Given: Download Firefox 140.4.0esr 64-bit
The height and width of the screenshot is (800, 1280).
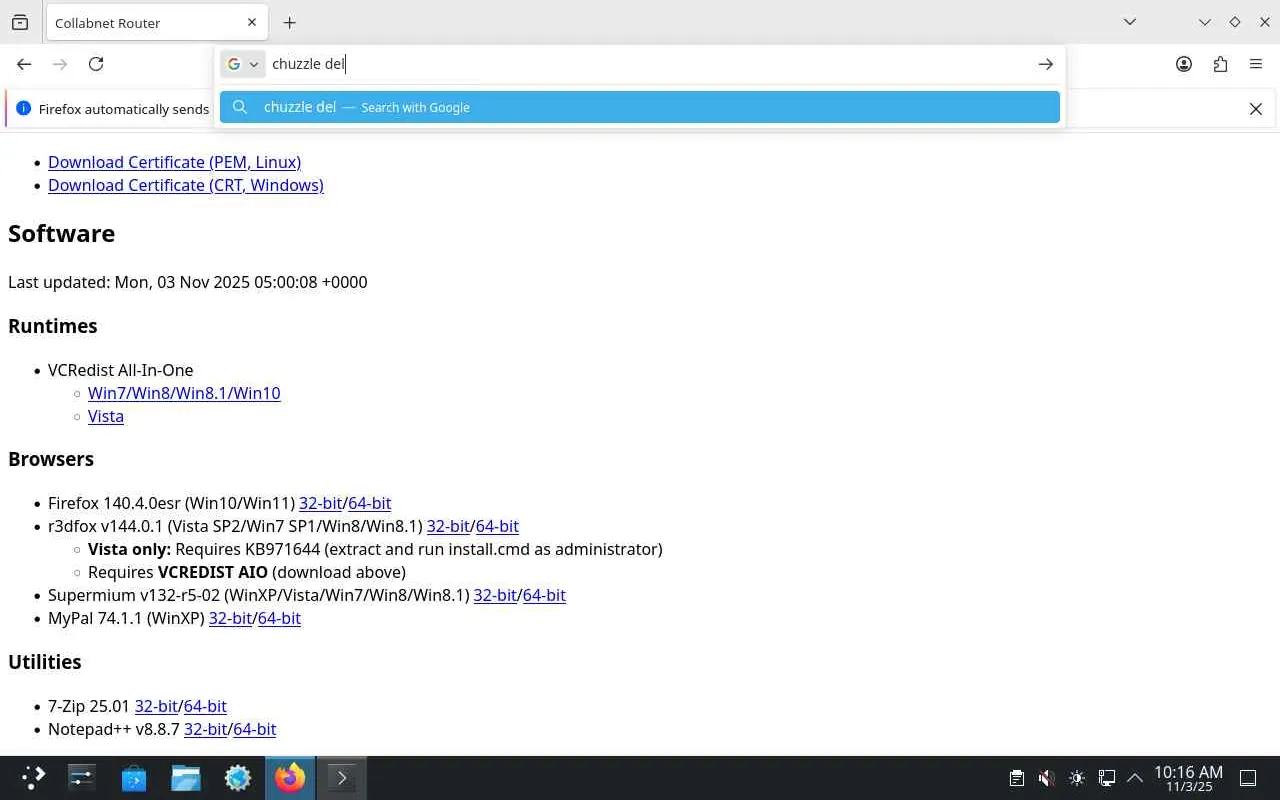Looking at the screenshot, I should (x=370, y=503).
